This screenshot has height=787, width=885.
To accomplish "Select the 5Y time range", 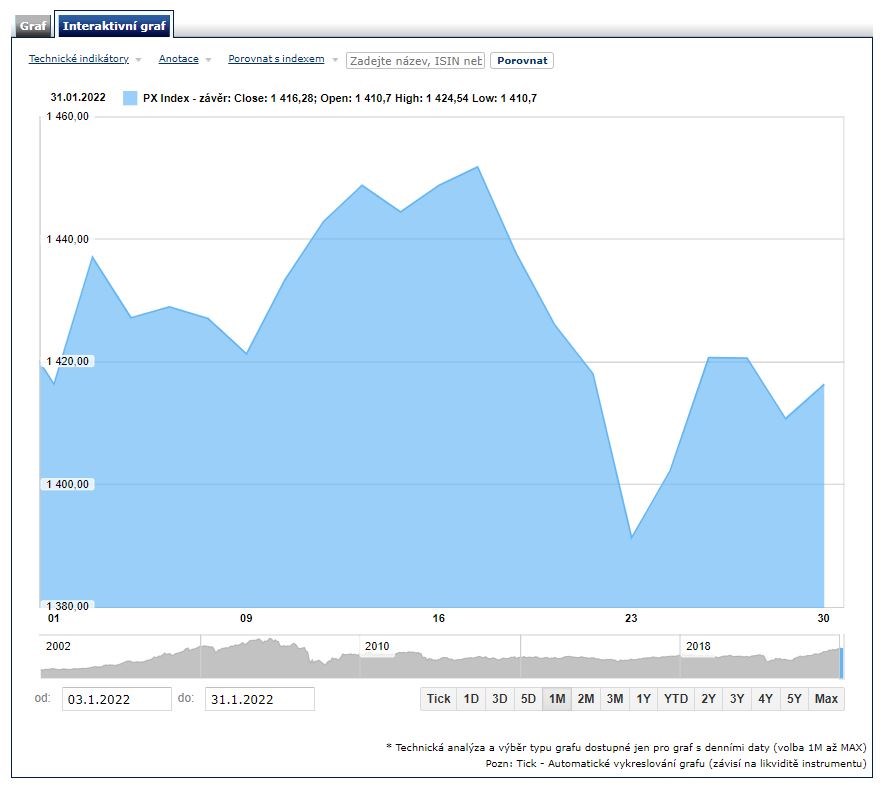I will (794, 699).
